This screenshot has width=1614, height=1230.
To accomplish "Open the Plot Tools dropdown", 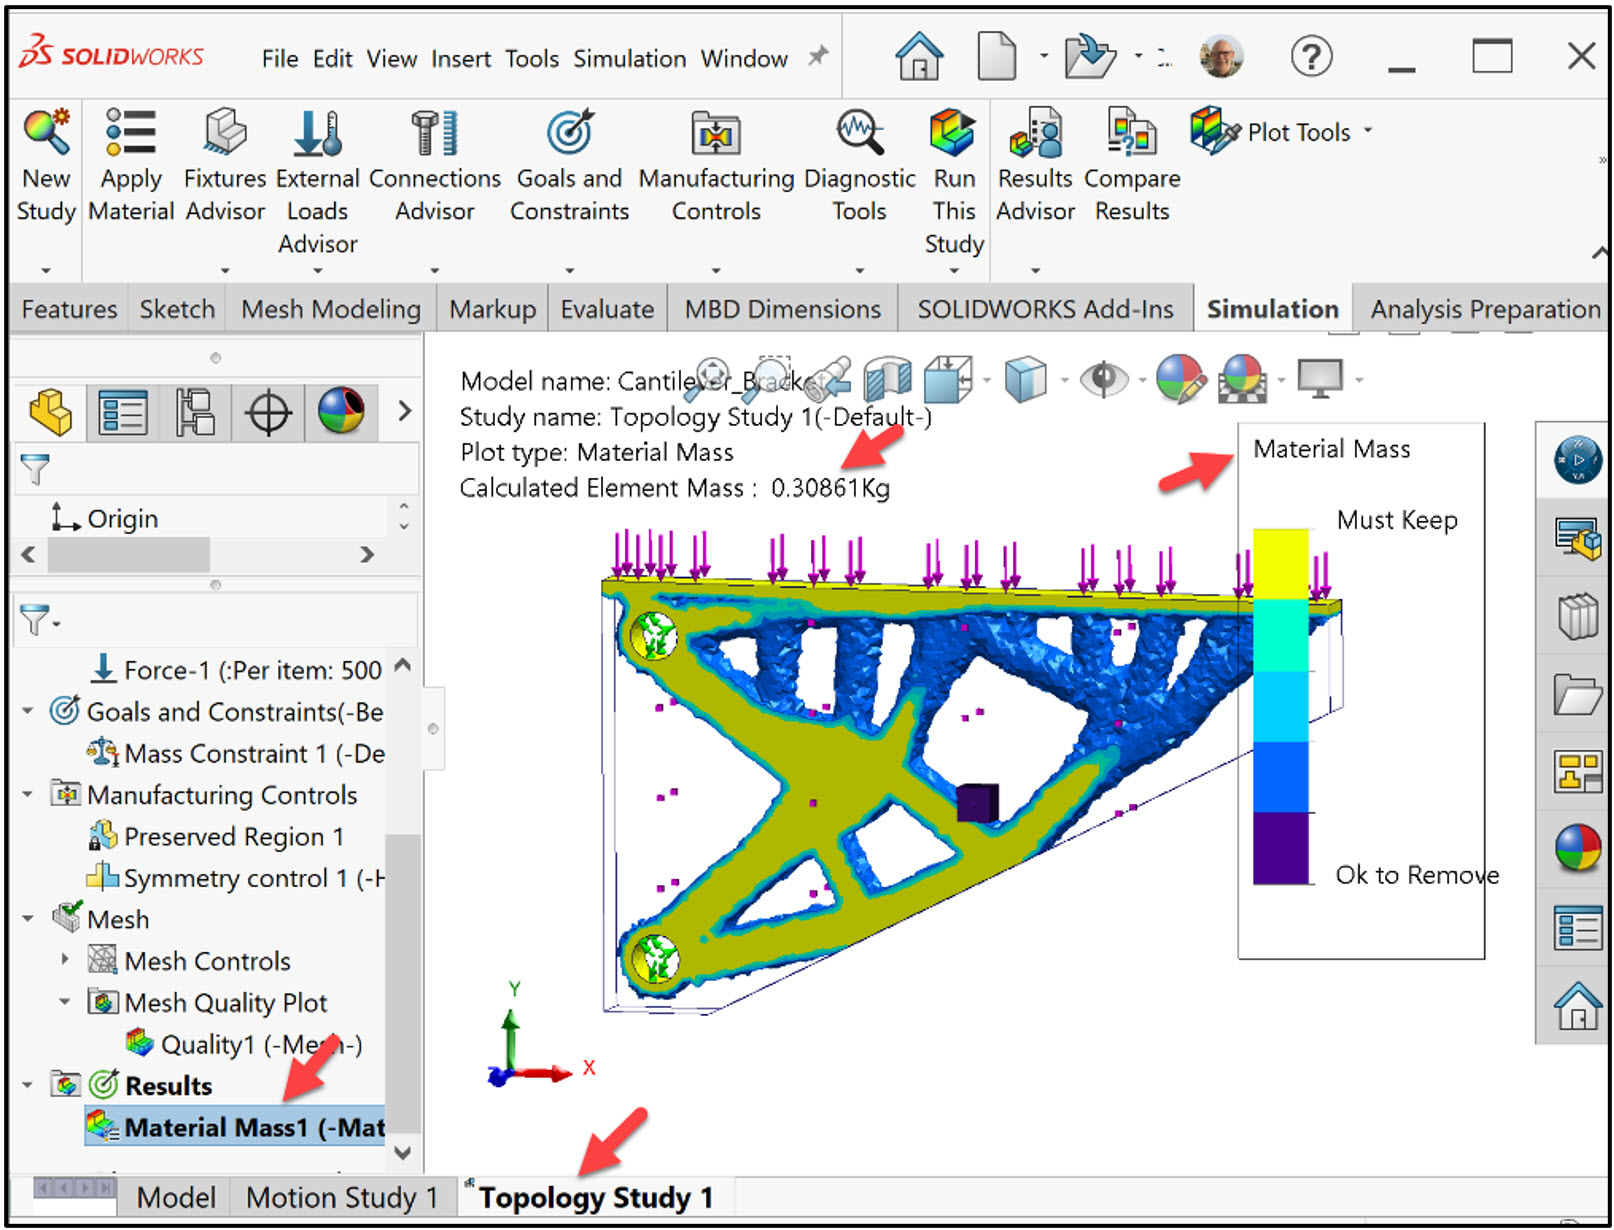I will coord(1369,131).
